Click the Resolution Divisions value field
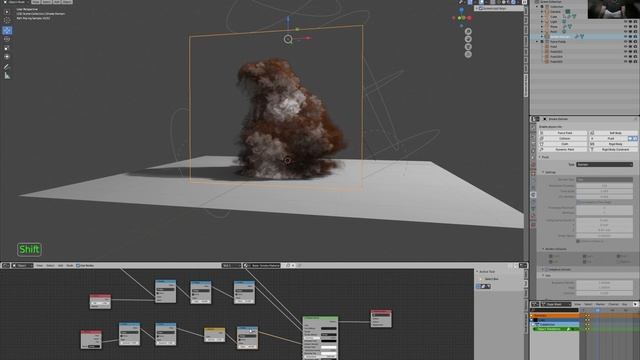 point(604,185)
